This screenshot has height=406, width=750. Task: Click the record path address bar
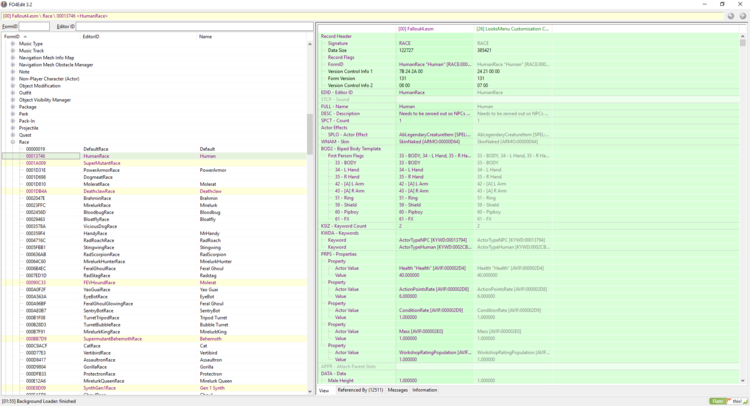pos(363,16)
